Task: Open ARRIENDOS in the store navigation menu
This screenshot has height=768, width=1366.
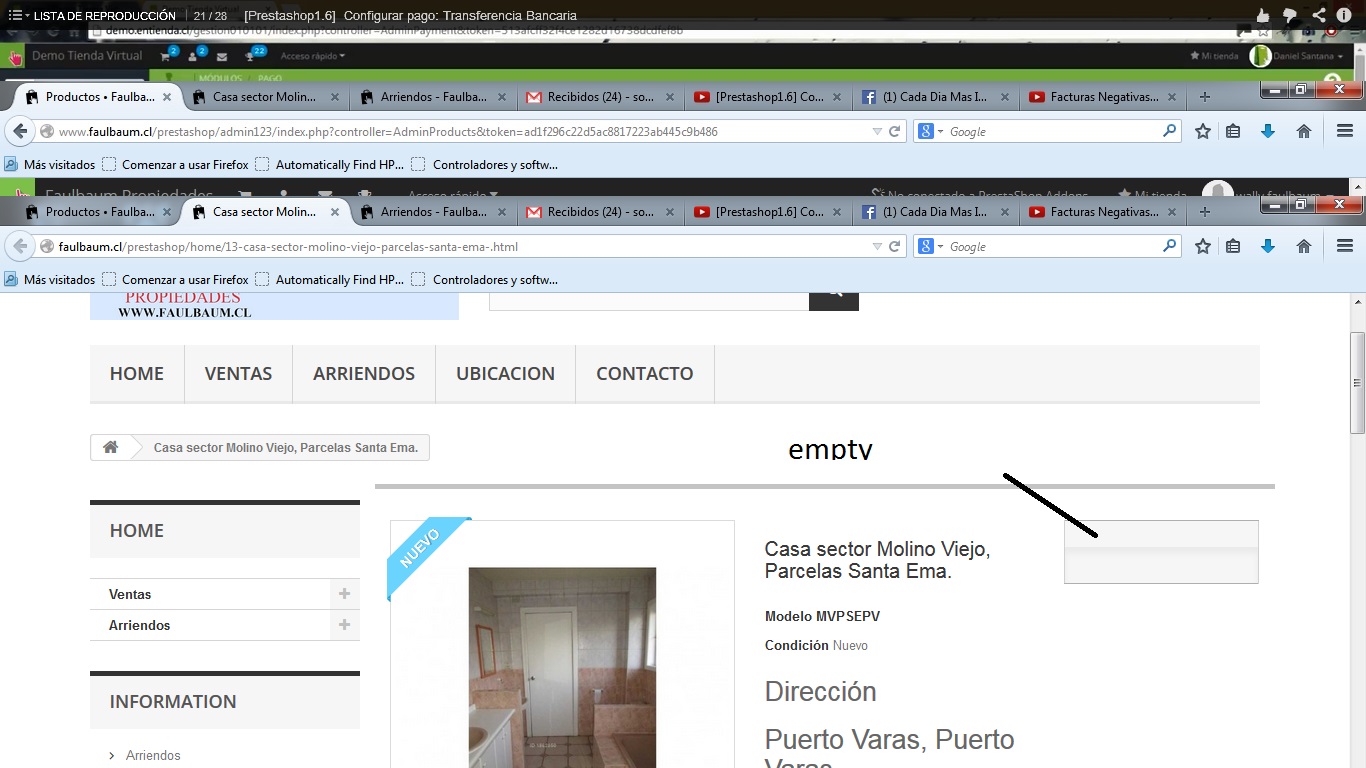Action: (364, 374)
